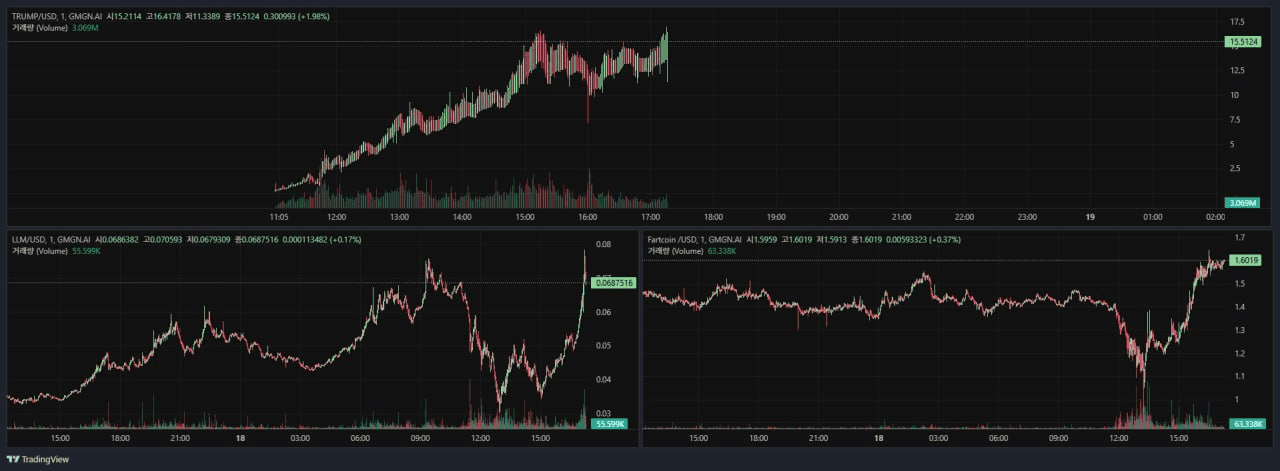The image size is (1280, 471).
Task: Click 01:00 on the TRUMP time axis
Action: (1153, 216)
